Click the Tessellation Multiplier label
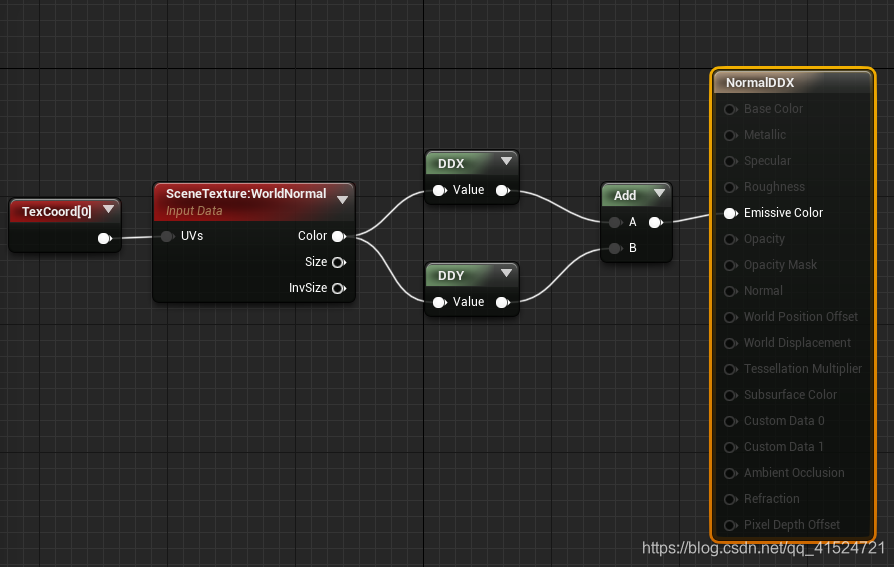894x567 pixels. (803, 368)
